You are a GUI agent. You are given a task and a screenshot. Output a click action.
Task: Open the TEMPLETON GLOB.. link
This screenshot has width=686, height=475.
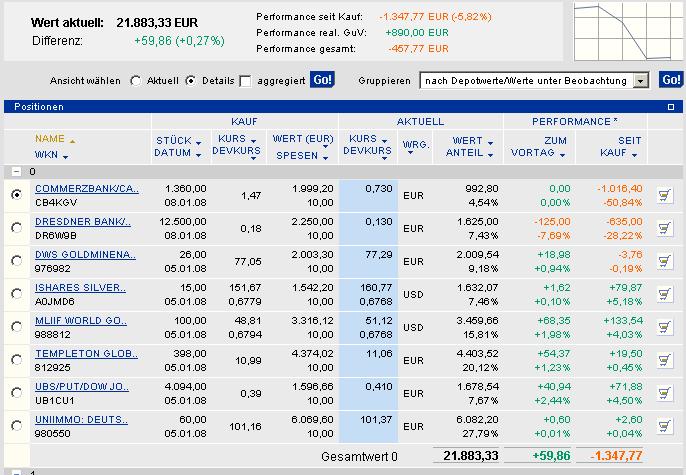point(86,353)
